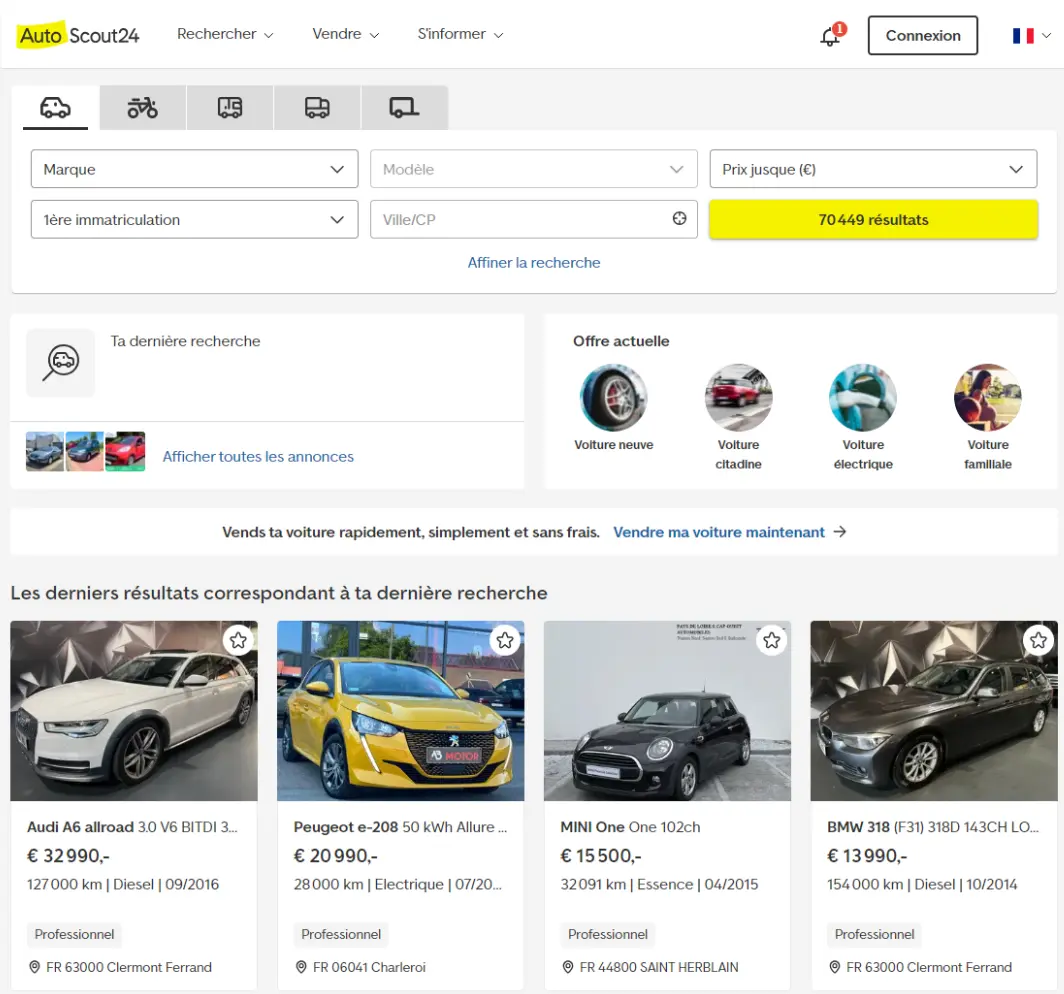Viewport: 1064px width, 994px height.
Task: Open the Voiture familiale round image
Action: 988,398
